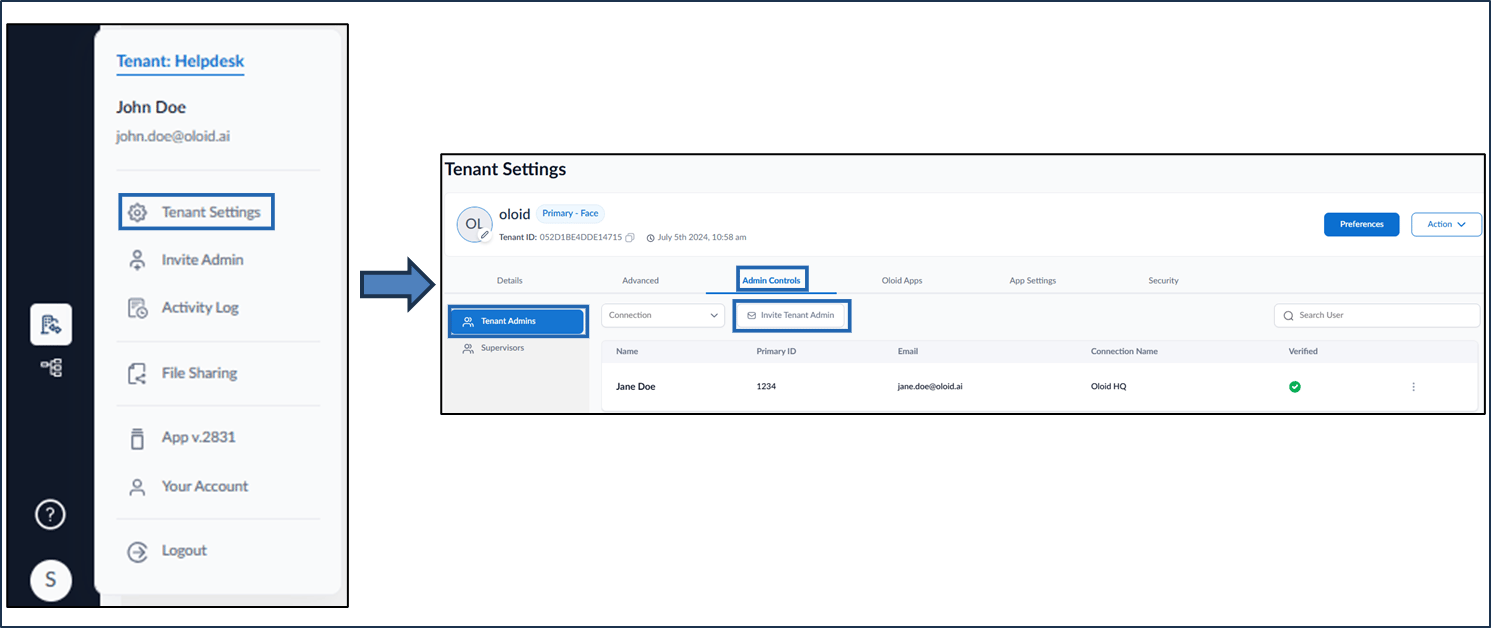Click the Logout arrow icon
The height and width of the screenshot is (628, 1491).
click(138, 551)
